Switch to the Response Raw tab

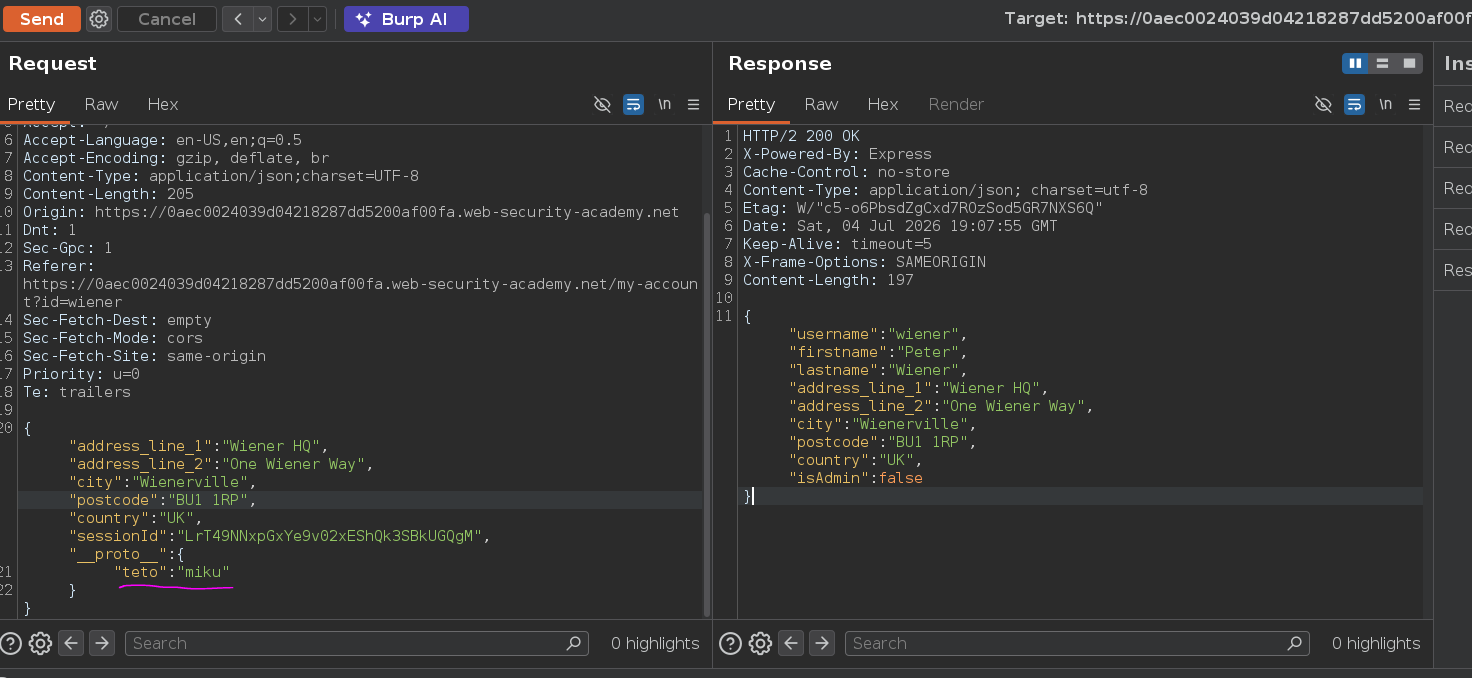click(821, 104)
